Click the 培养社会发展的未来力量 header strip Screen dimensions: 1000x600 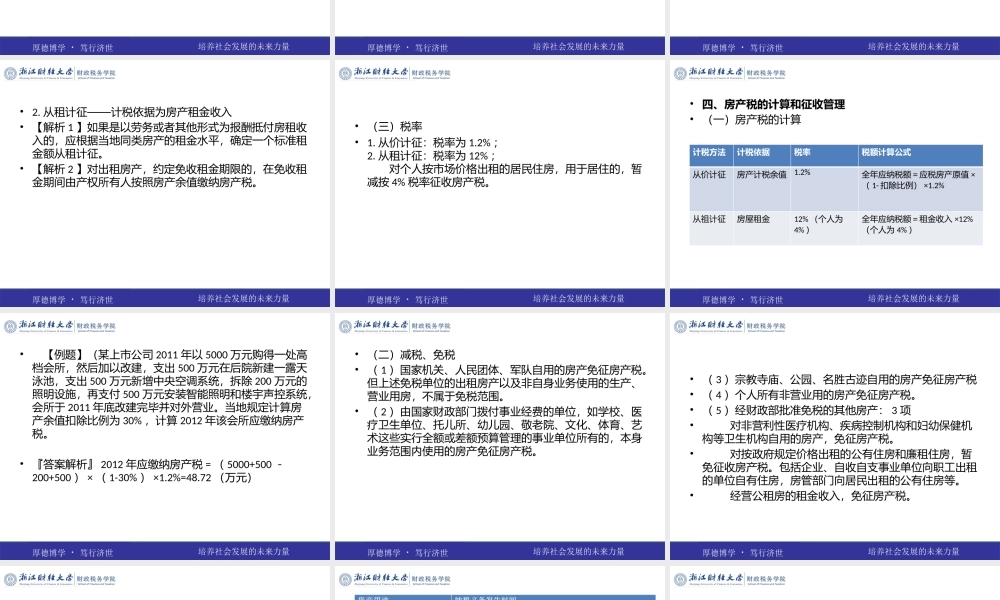tap(244, 45)
